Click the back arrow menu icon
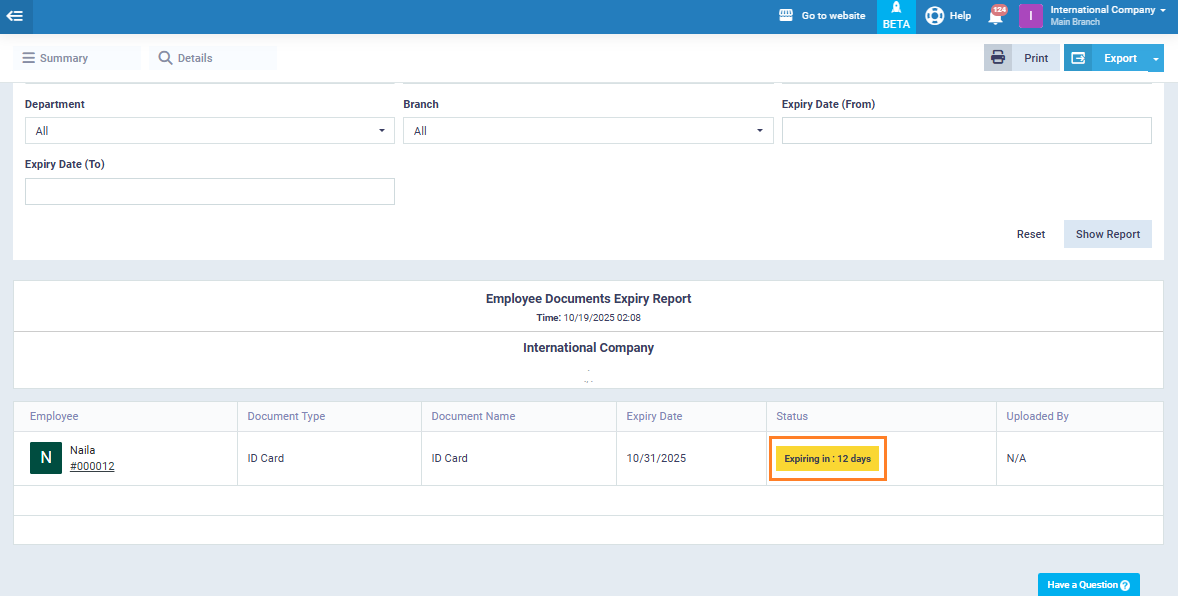1178x596 pixels. pos(15,16)
